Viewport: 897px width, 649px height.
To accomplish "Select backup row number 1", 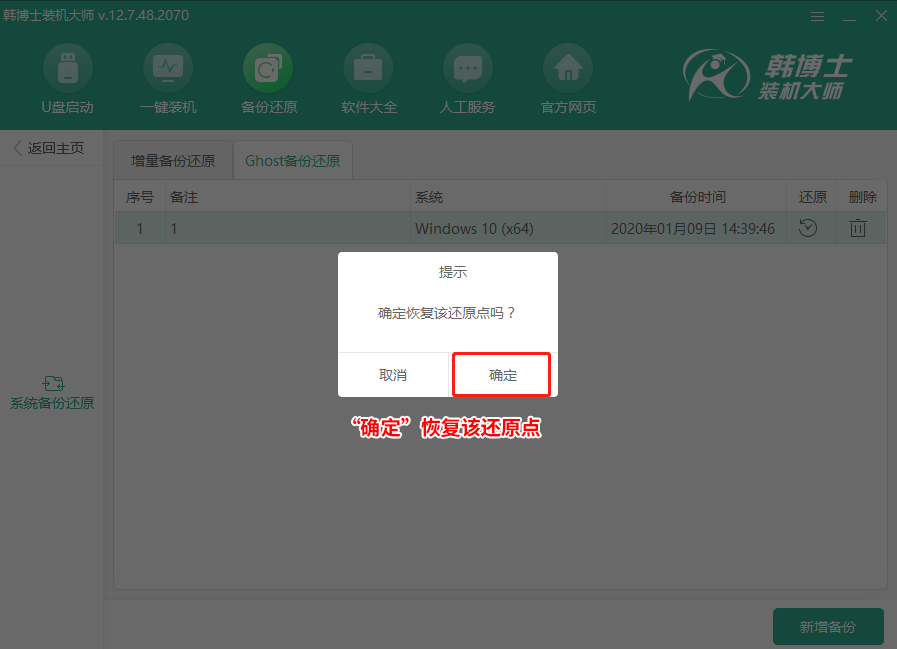I will (x=140, y=228).
